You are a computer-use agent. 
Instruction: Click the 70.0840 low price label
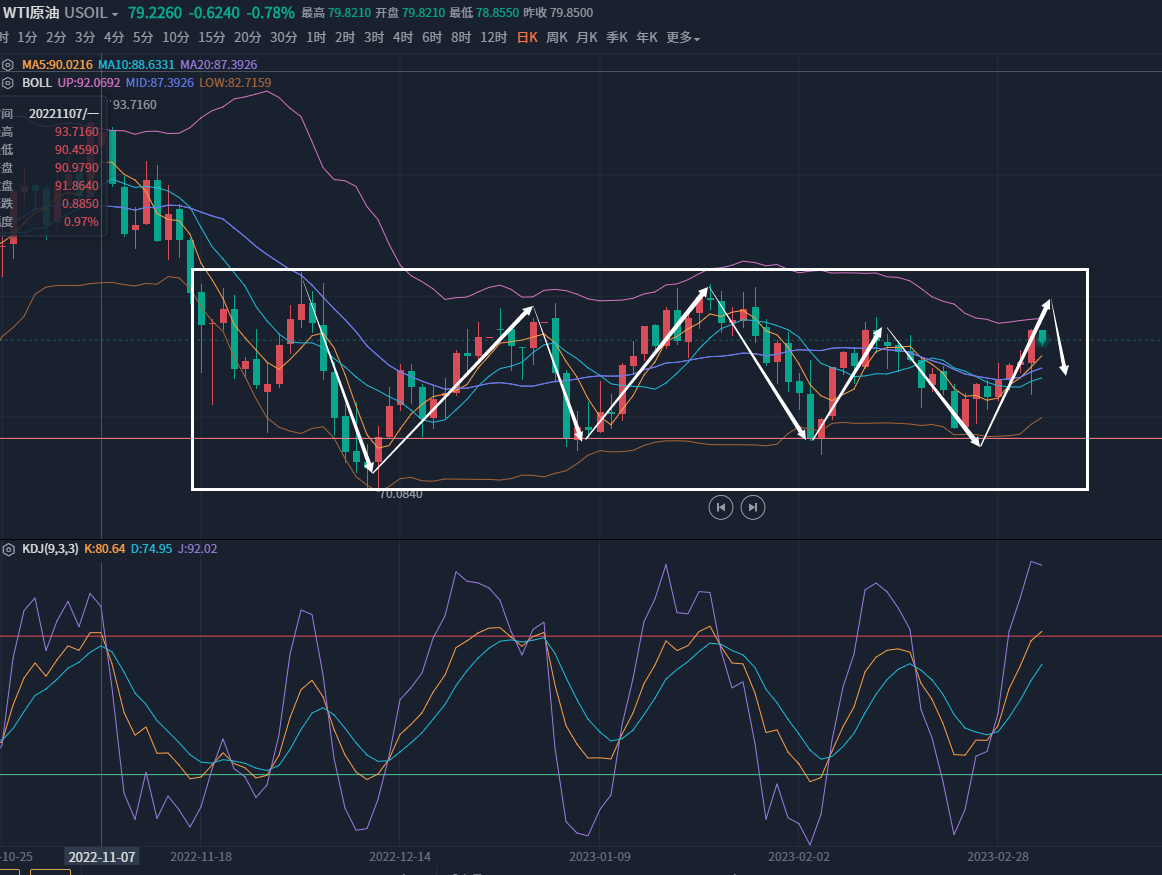point(400,494)
